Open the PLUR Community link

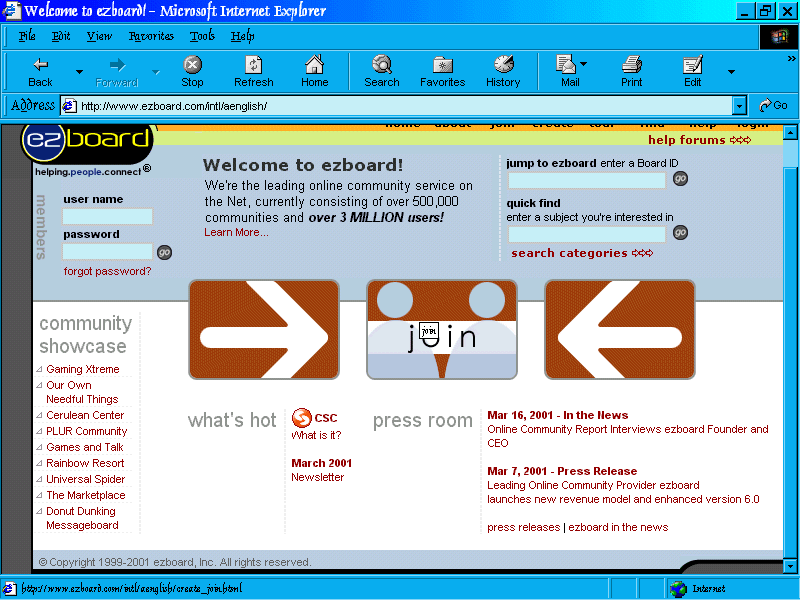pos(87,431)
